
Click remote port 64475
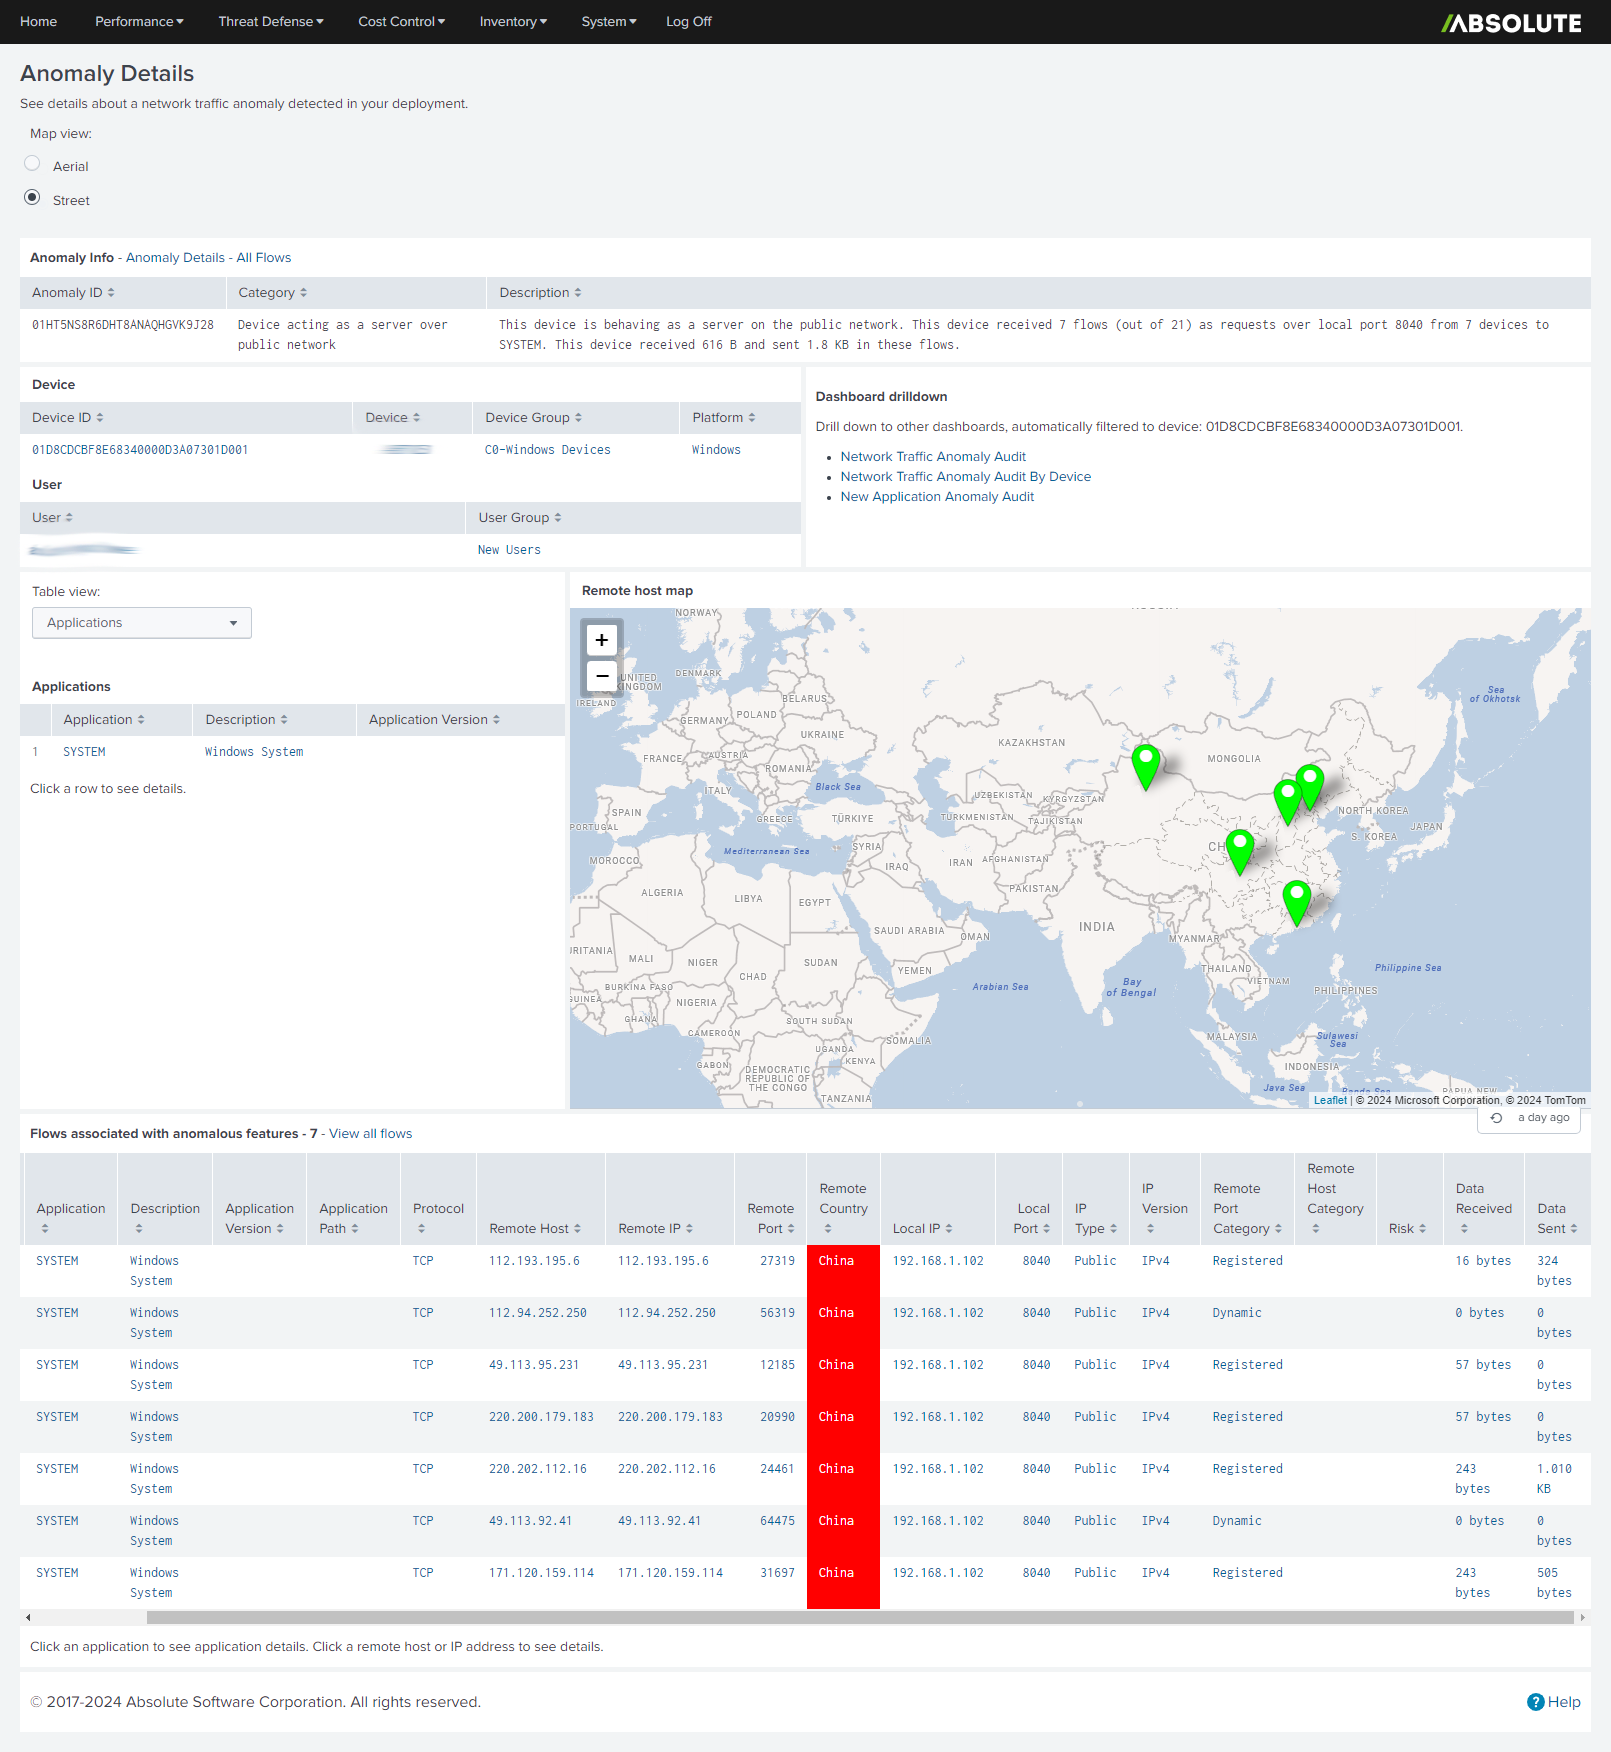(x=777, y=1521)
